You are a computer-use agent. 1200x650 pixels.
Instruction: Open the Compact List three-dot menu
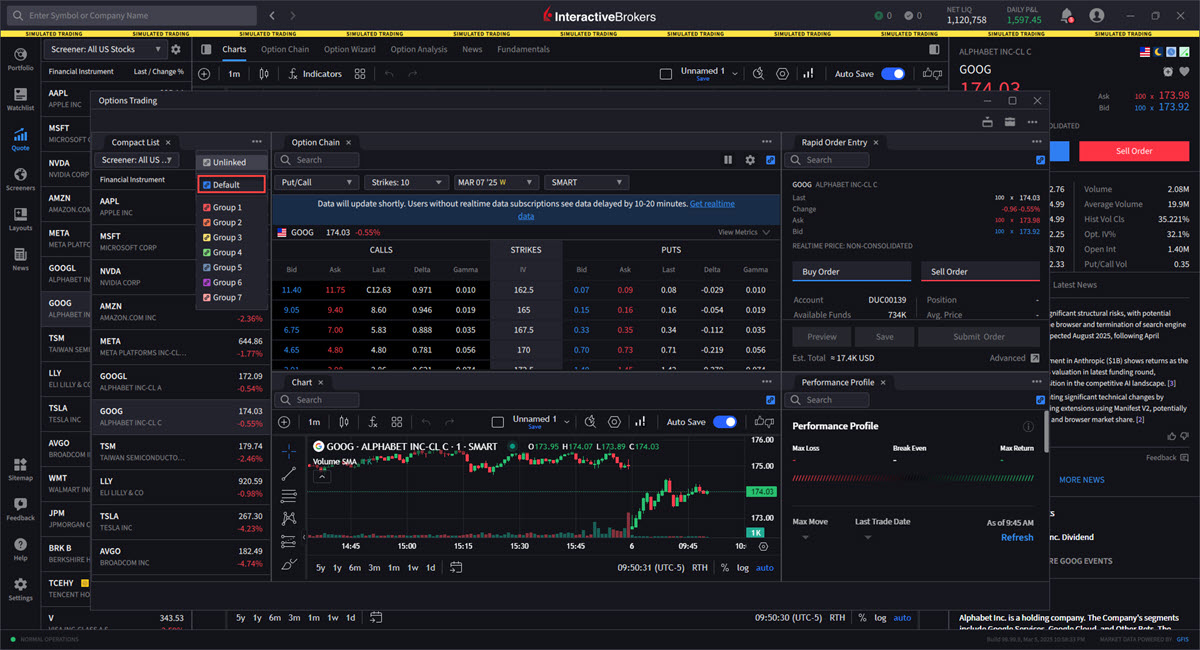257,142
